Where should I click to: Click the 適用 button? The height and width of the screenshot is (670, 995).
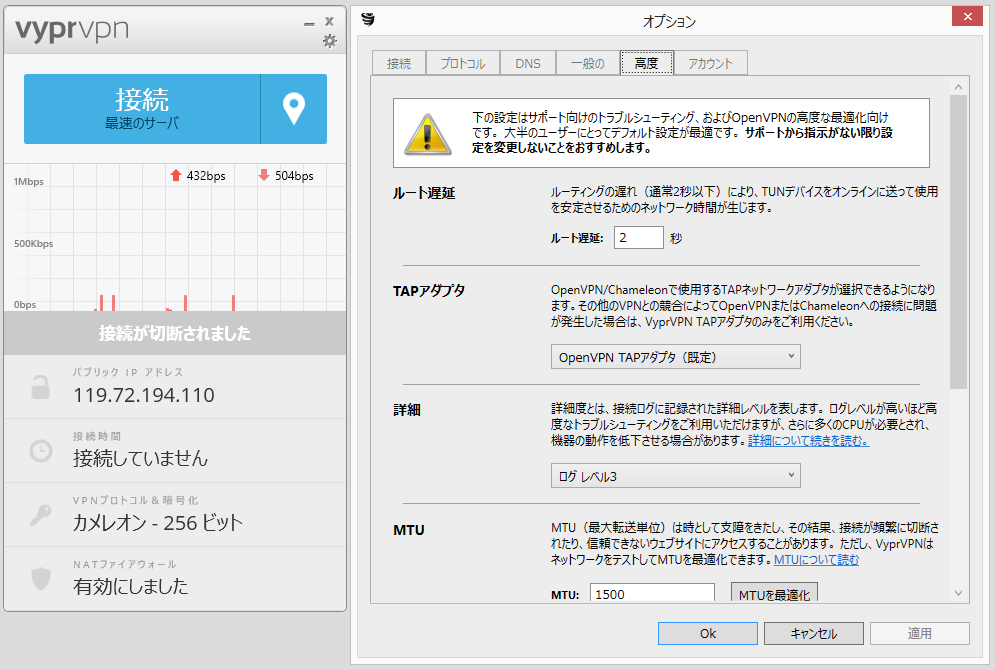coord(919,633)
